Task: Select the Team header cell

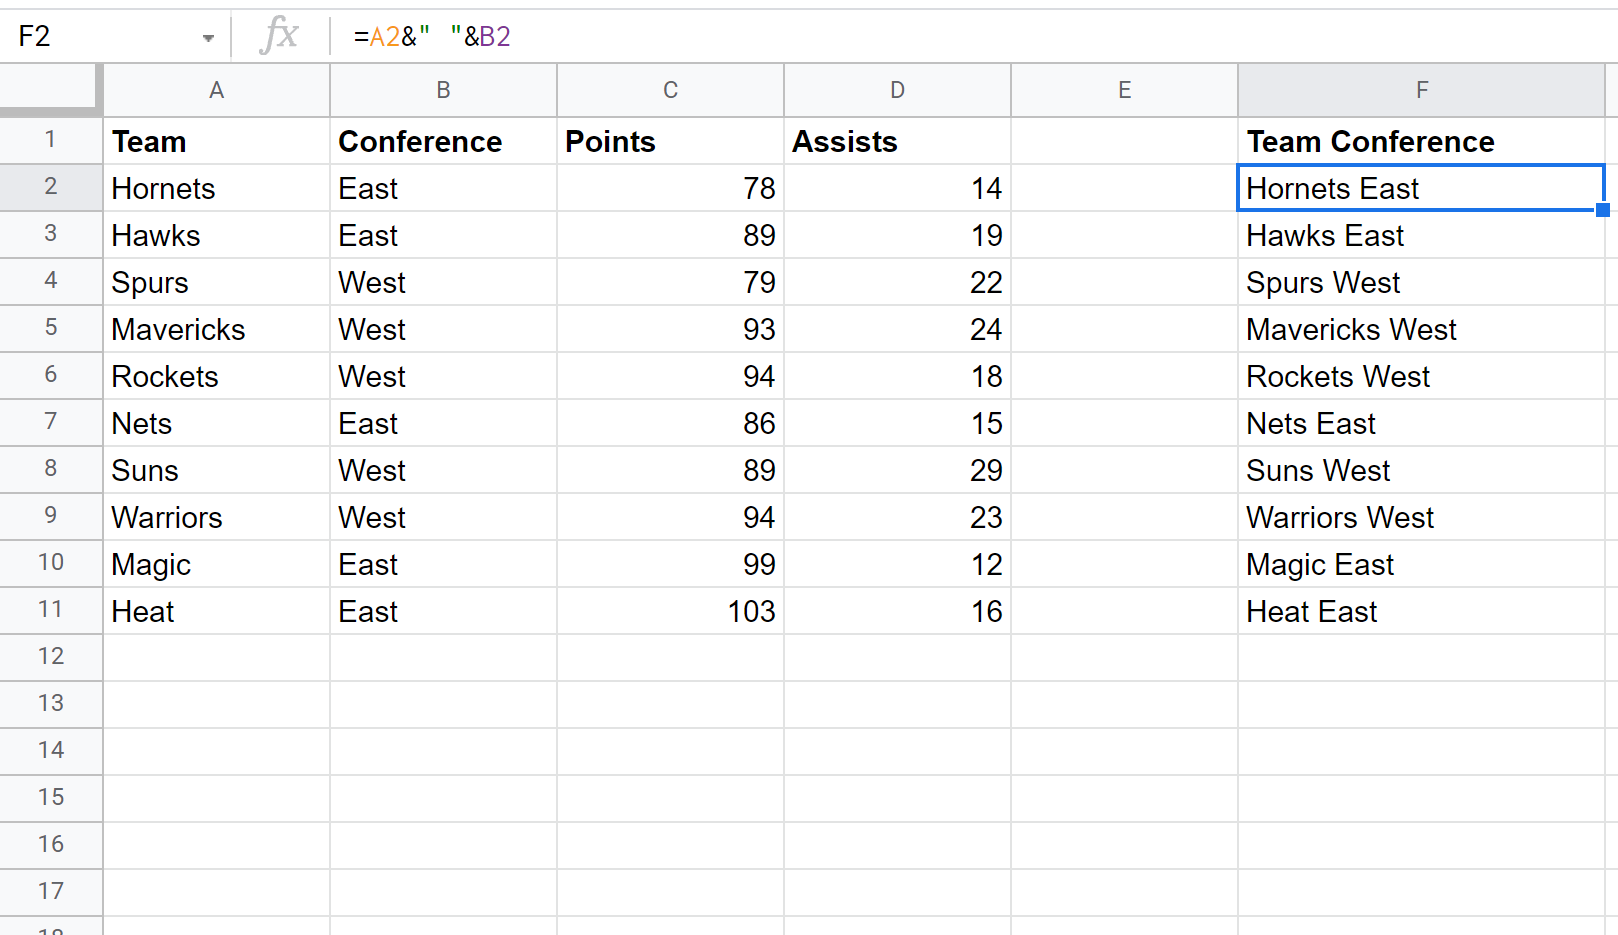Action: [216, 141]
